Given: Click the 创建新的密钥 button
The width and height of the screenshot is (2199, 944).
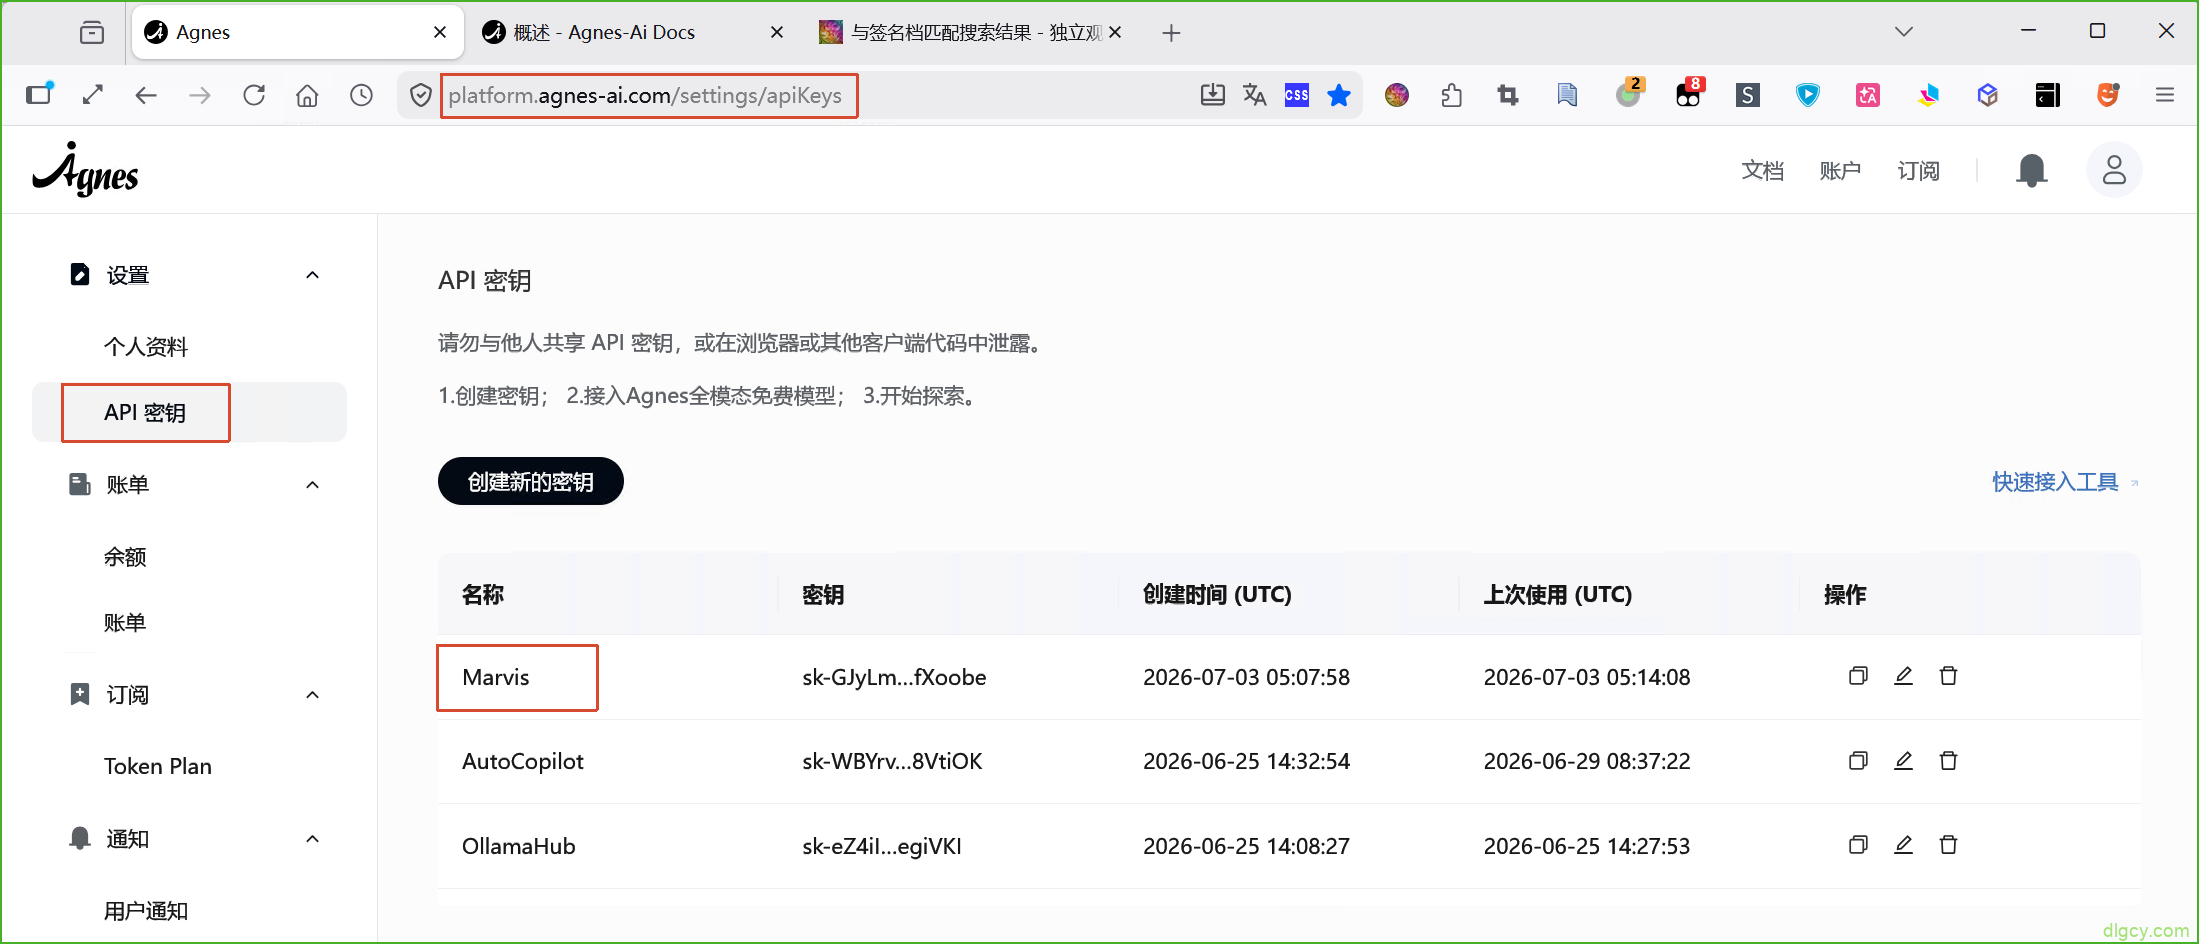Looking at the screenshot, I should (x=531, y=481).
